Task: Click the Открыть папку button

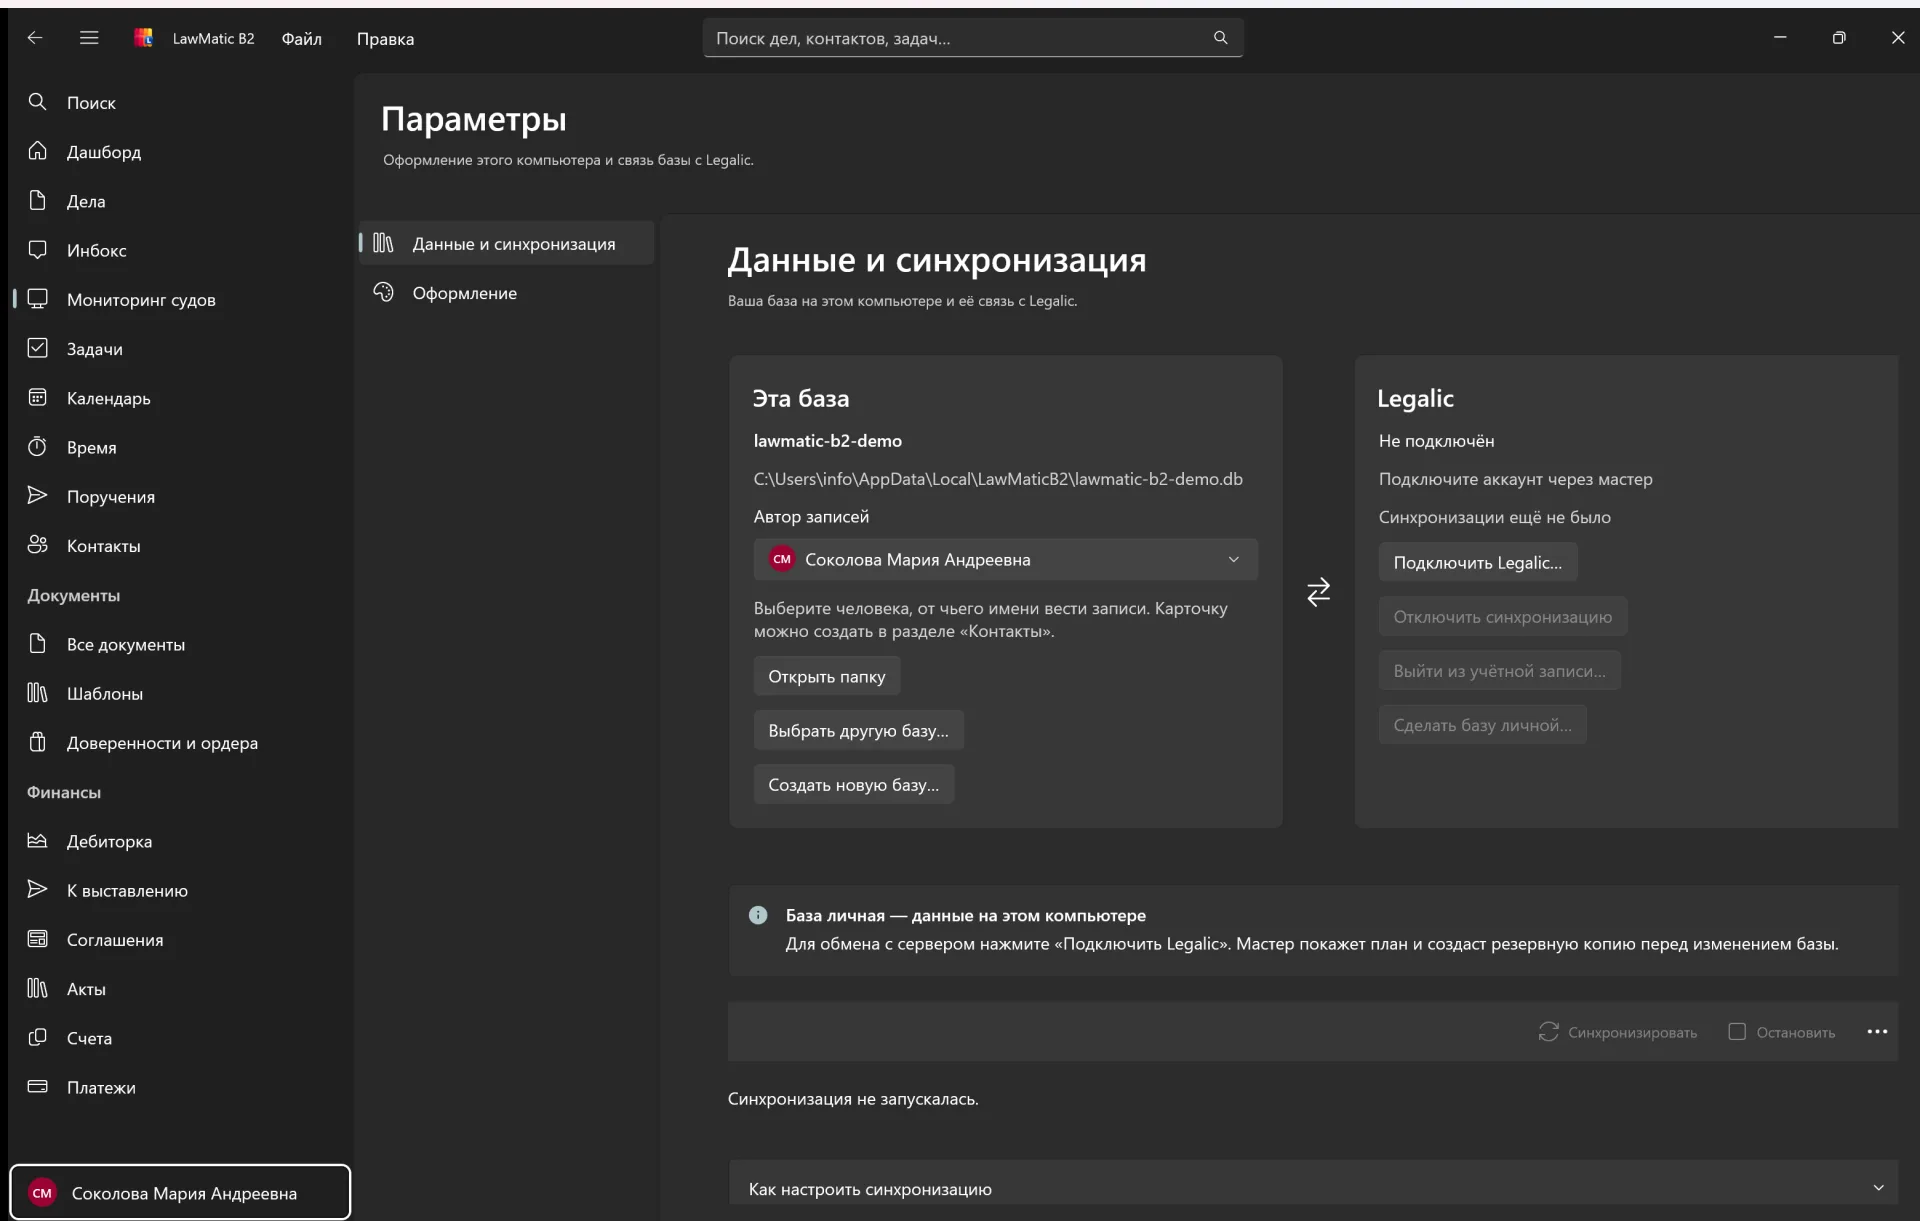Action: click(826, 676)
